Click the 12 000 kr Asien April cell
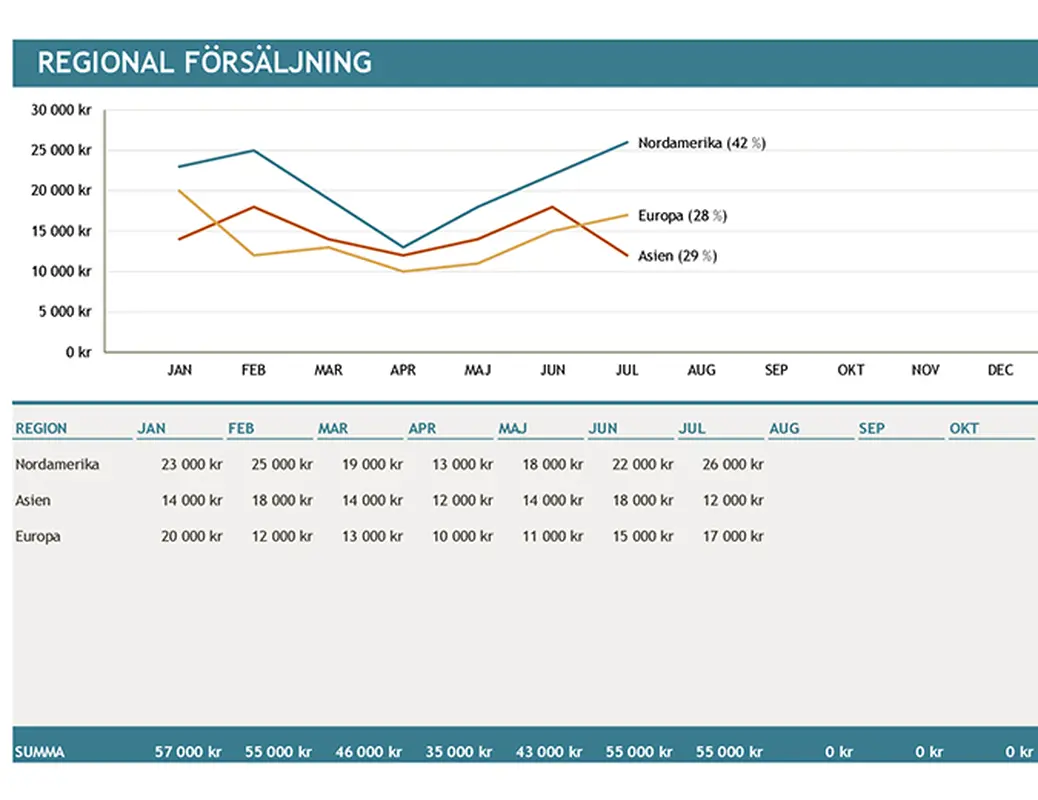Image resolution: width=1038 pixels, height=800 pixels. (x=462, y=500)
